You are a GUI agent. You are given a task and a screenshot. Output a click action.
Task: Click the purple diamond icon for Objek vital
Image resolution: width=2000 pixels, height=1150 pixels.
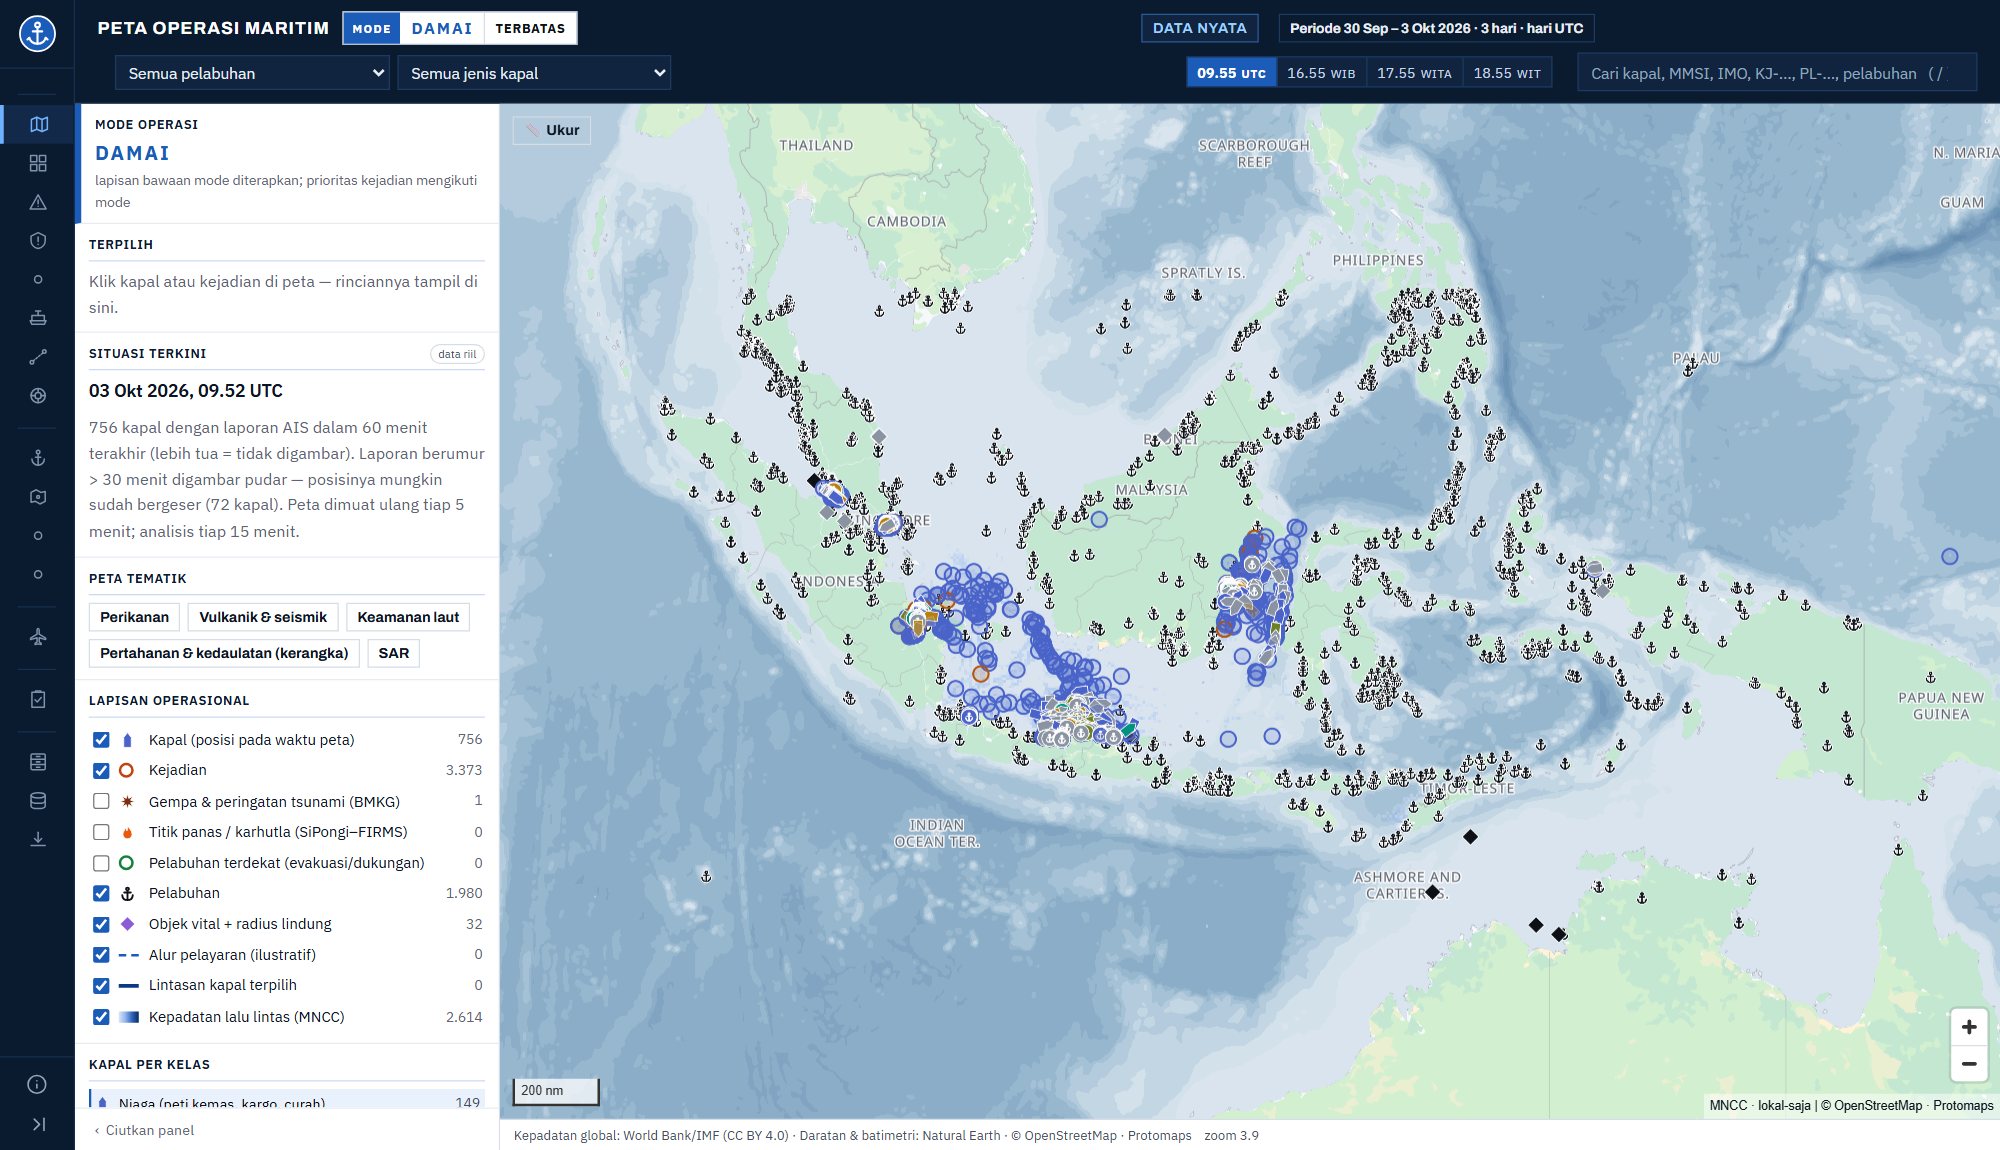point(127,924)
